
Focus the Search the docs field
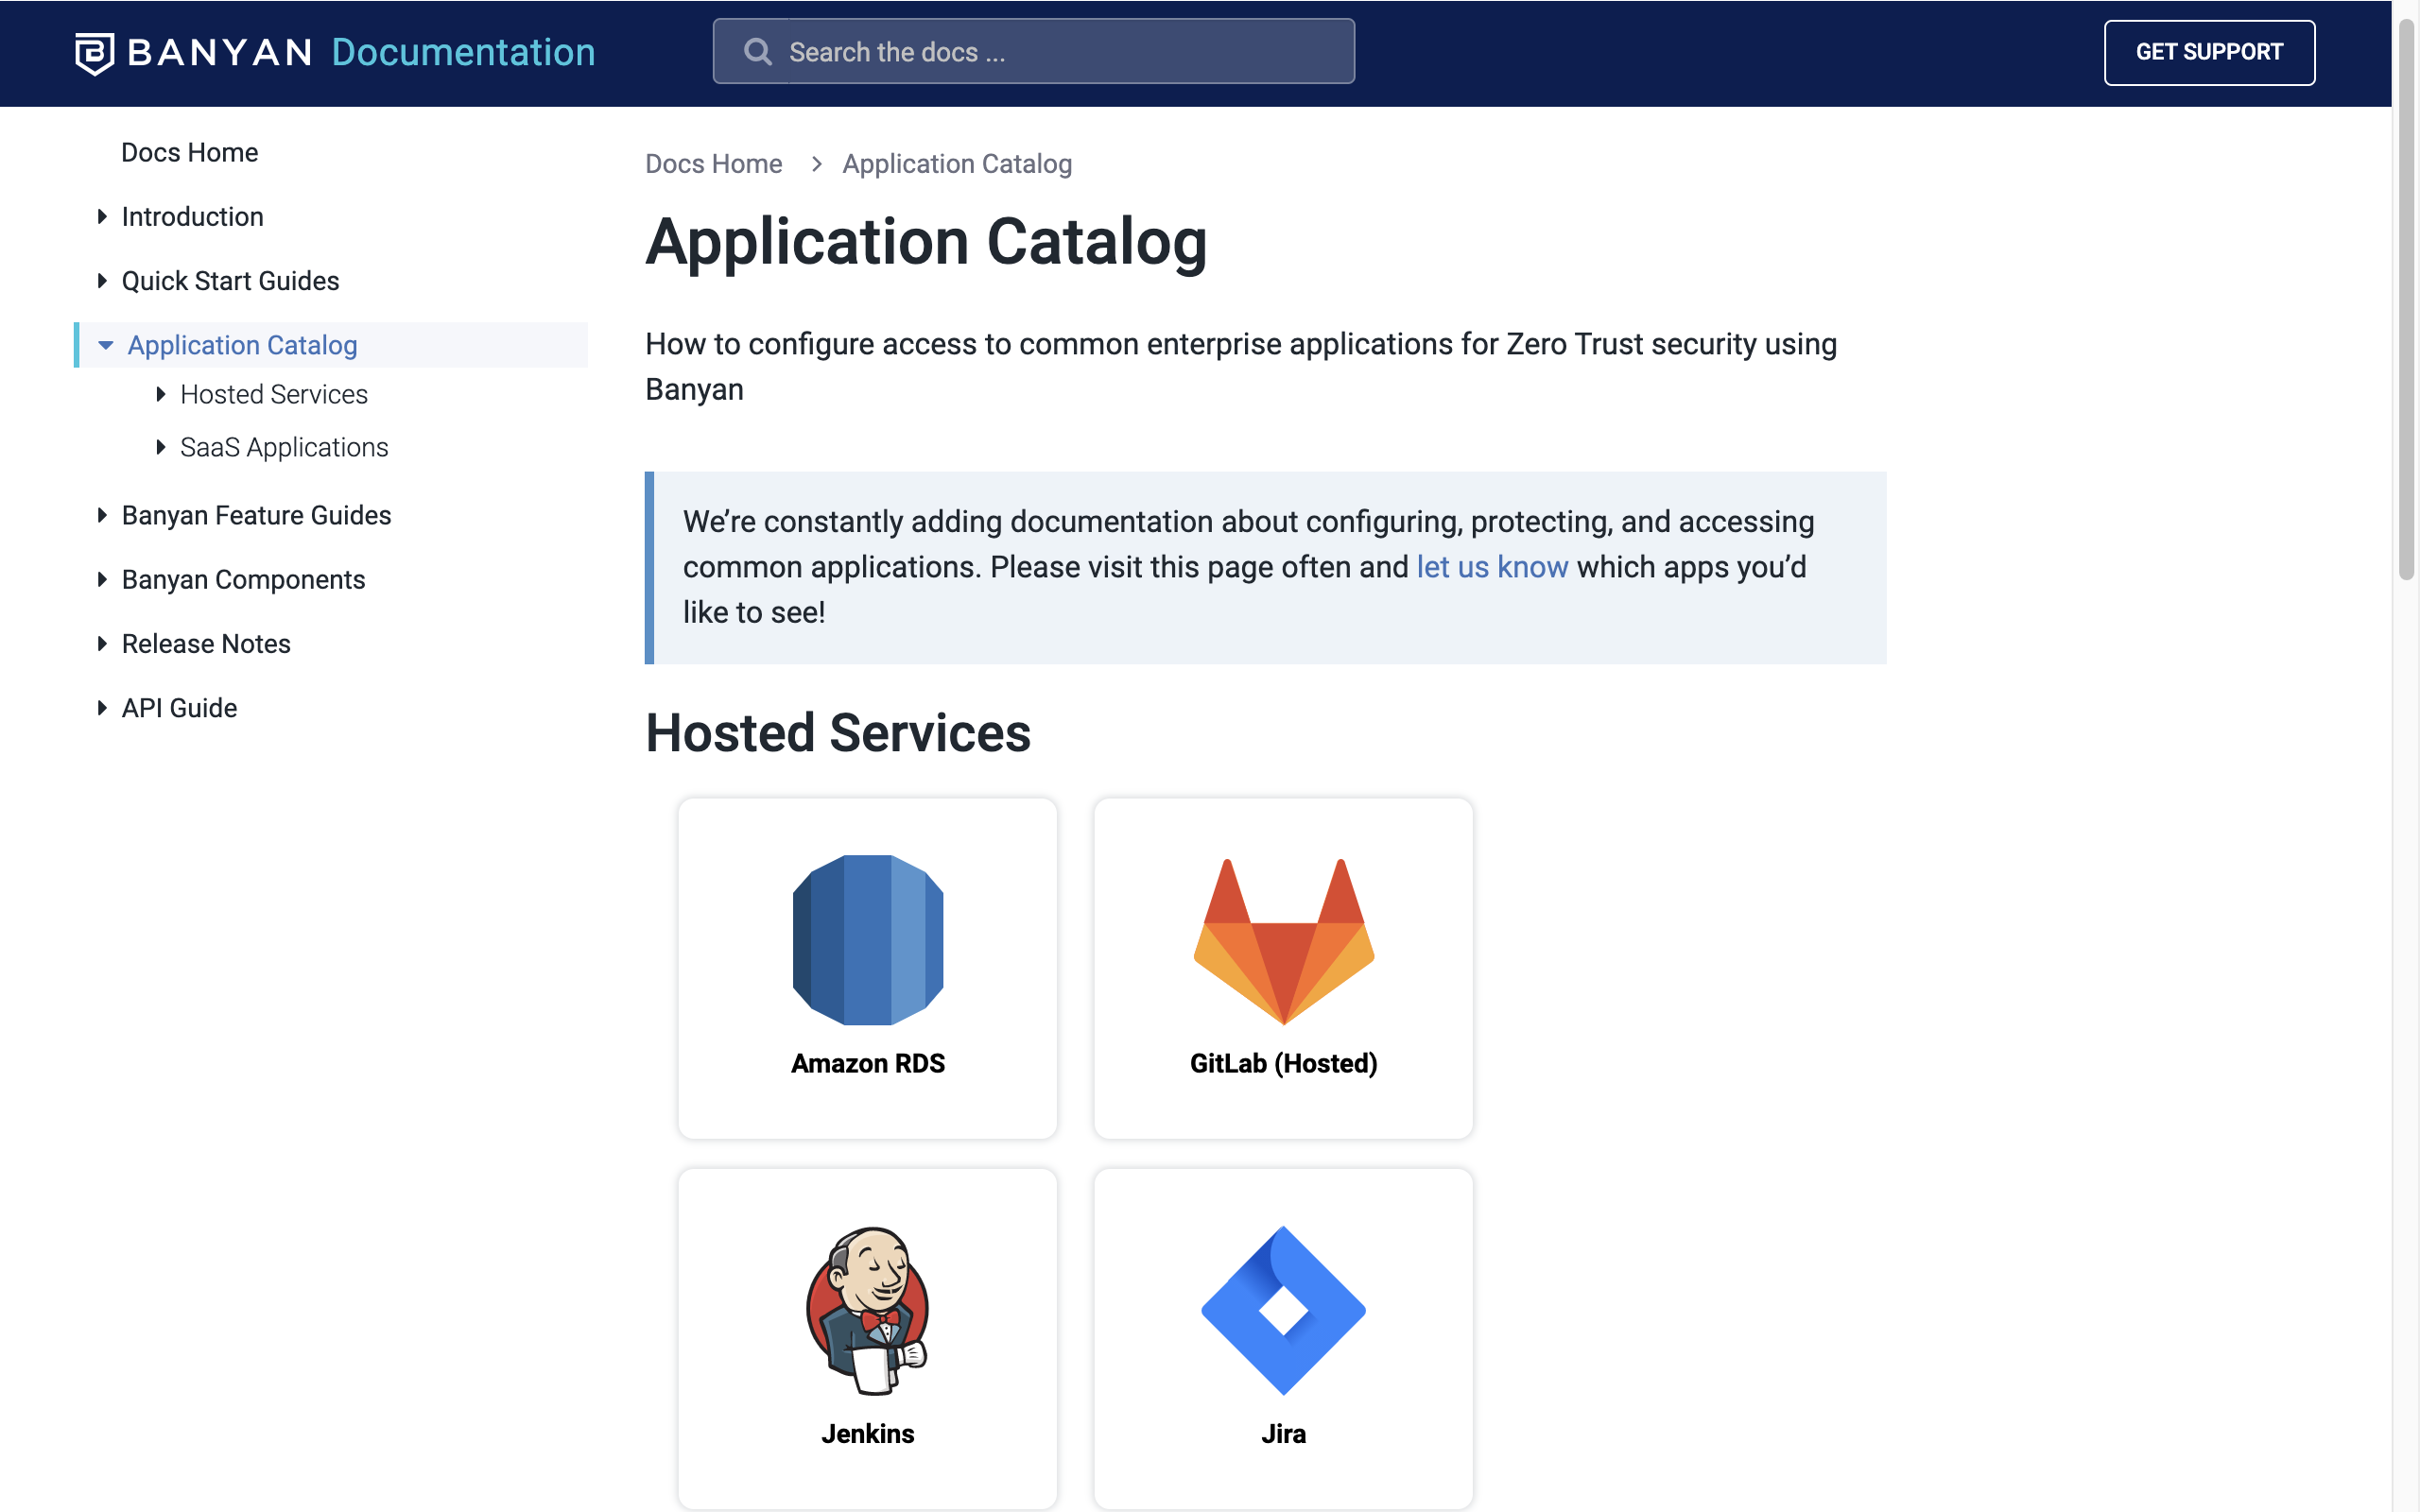[x=1033, y=51]
